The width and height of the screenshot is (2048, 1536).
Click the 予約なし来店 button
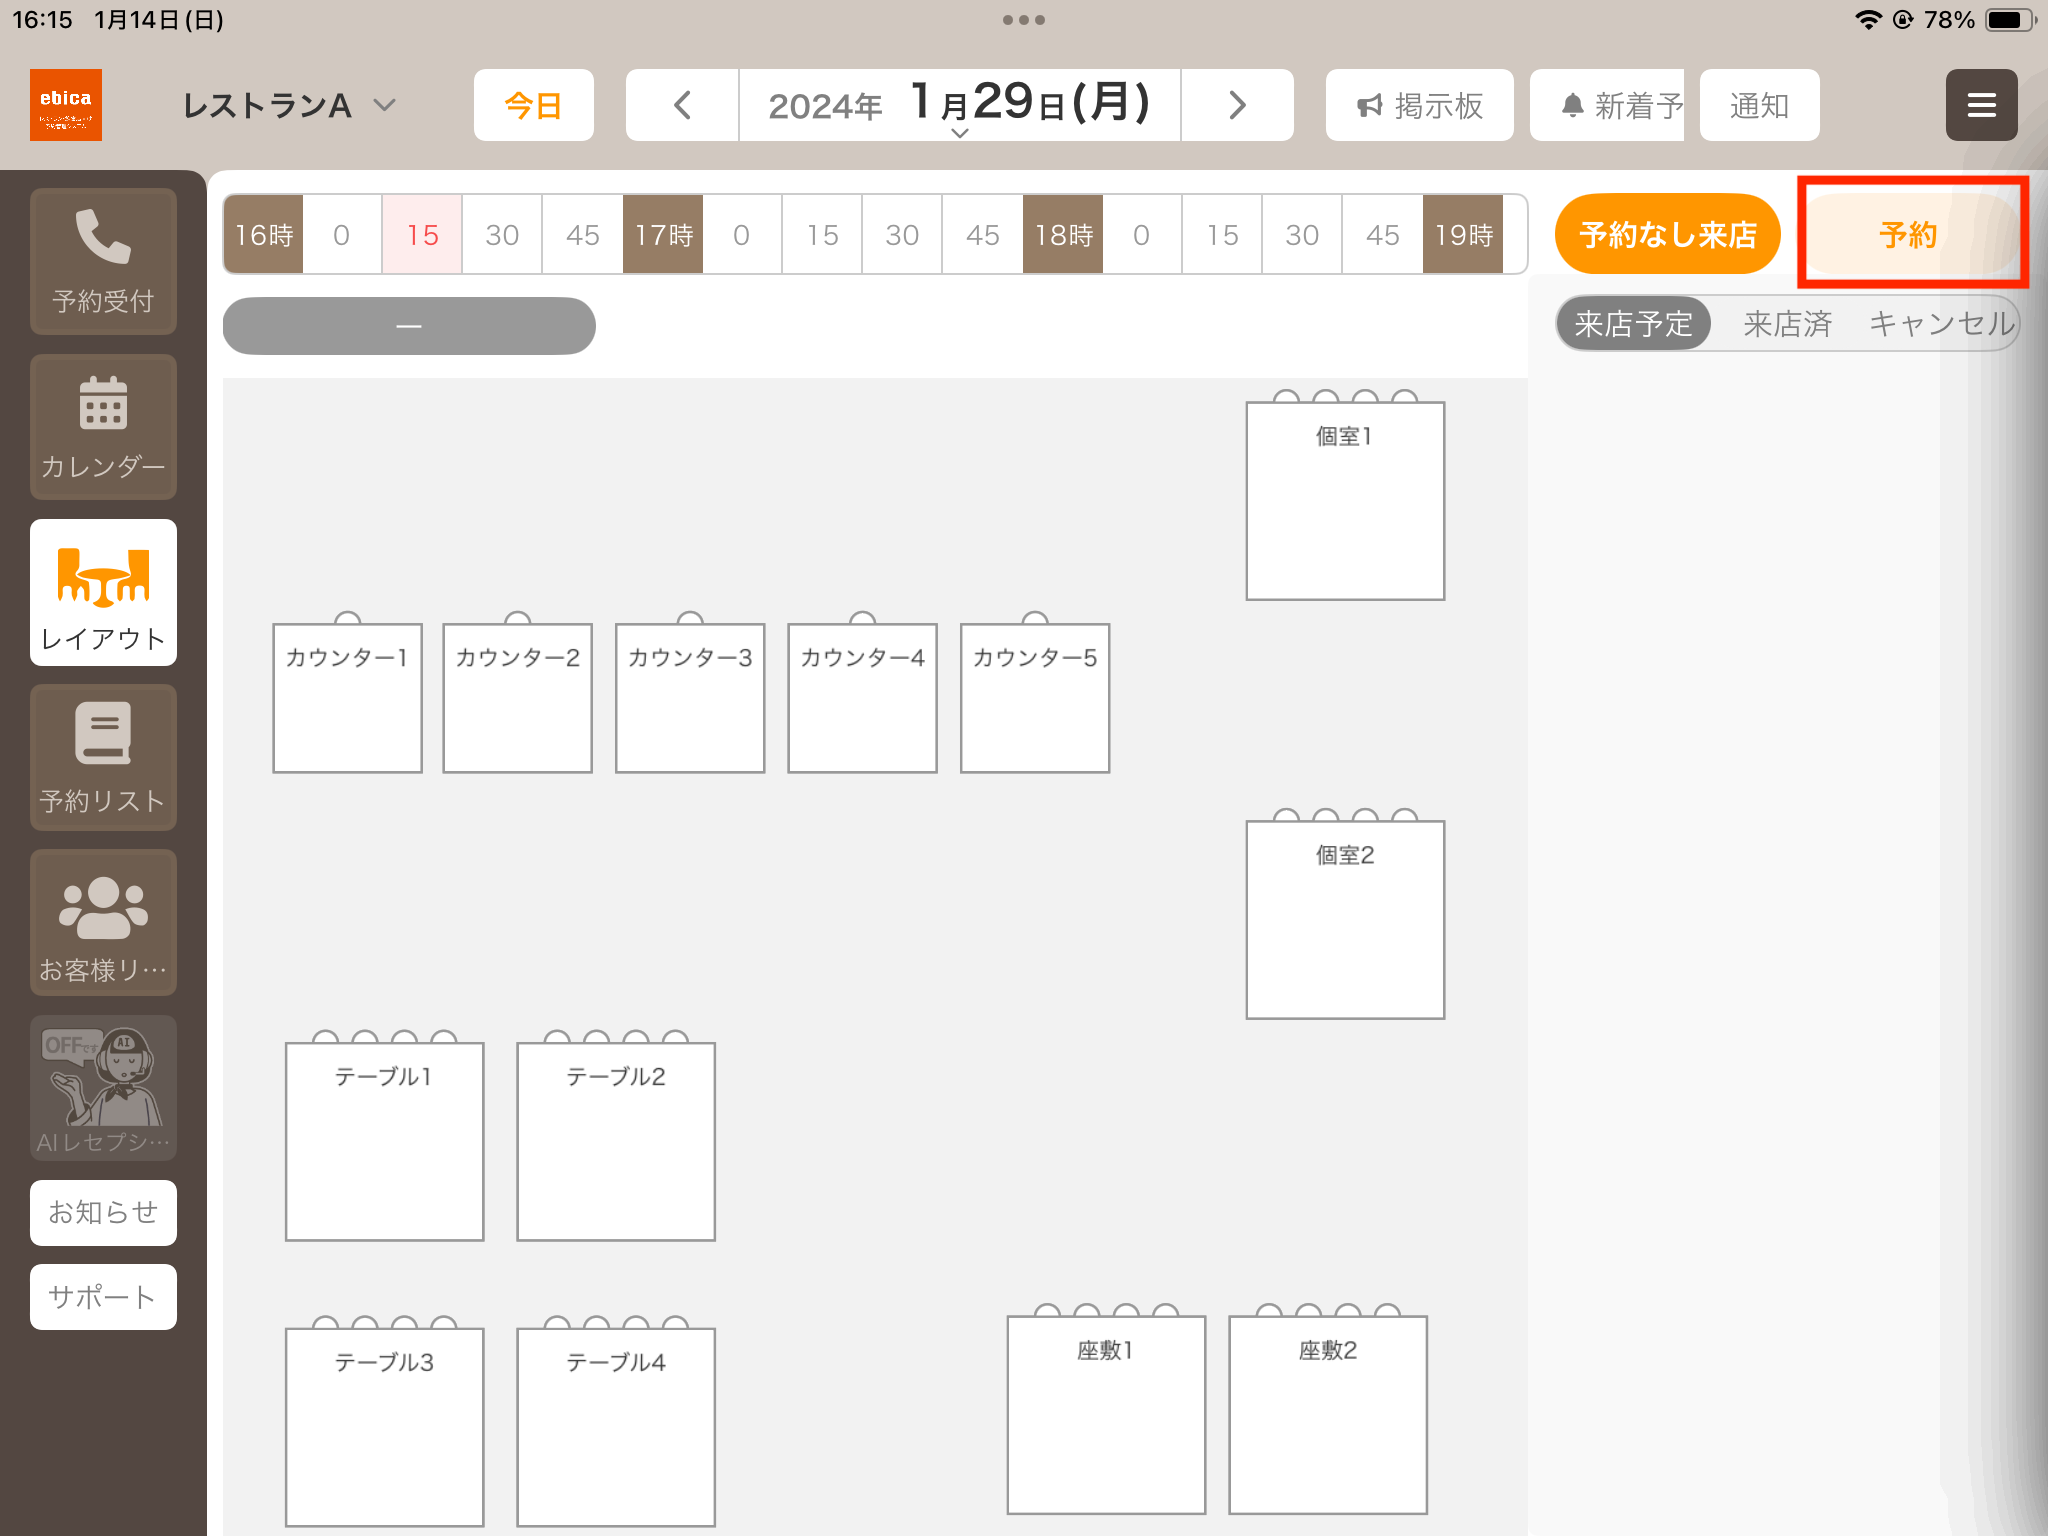(1667, 234)
